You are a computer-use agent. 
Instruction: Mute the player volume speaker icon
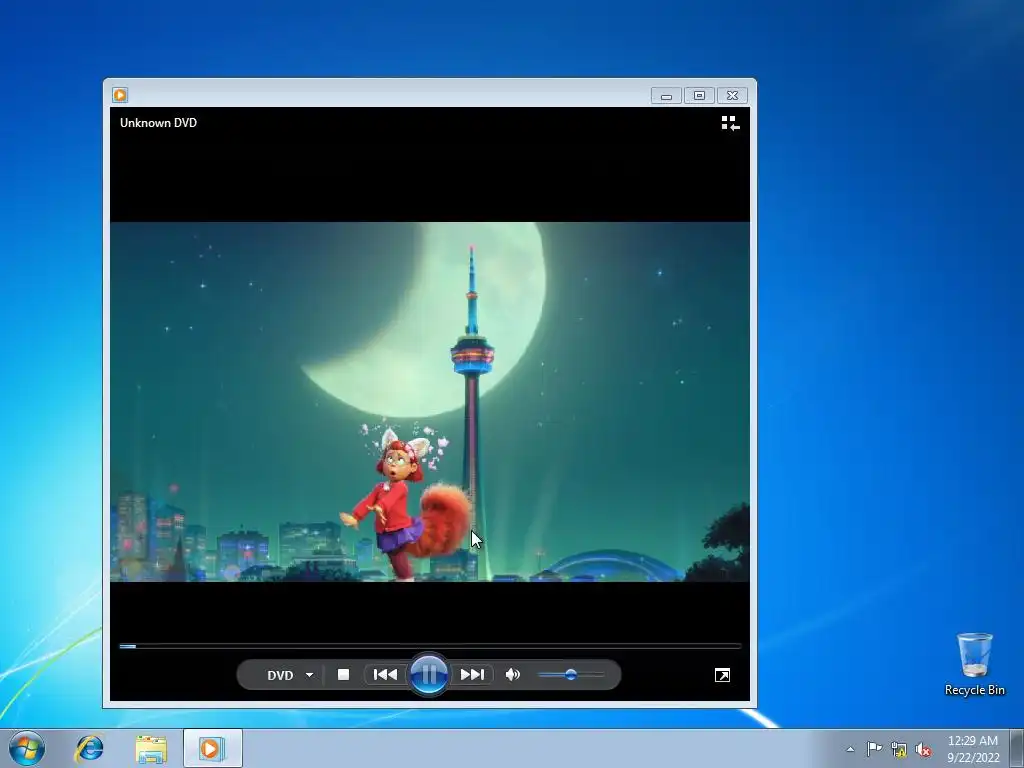click(x=513, y=675)
